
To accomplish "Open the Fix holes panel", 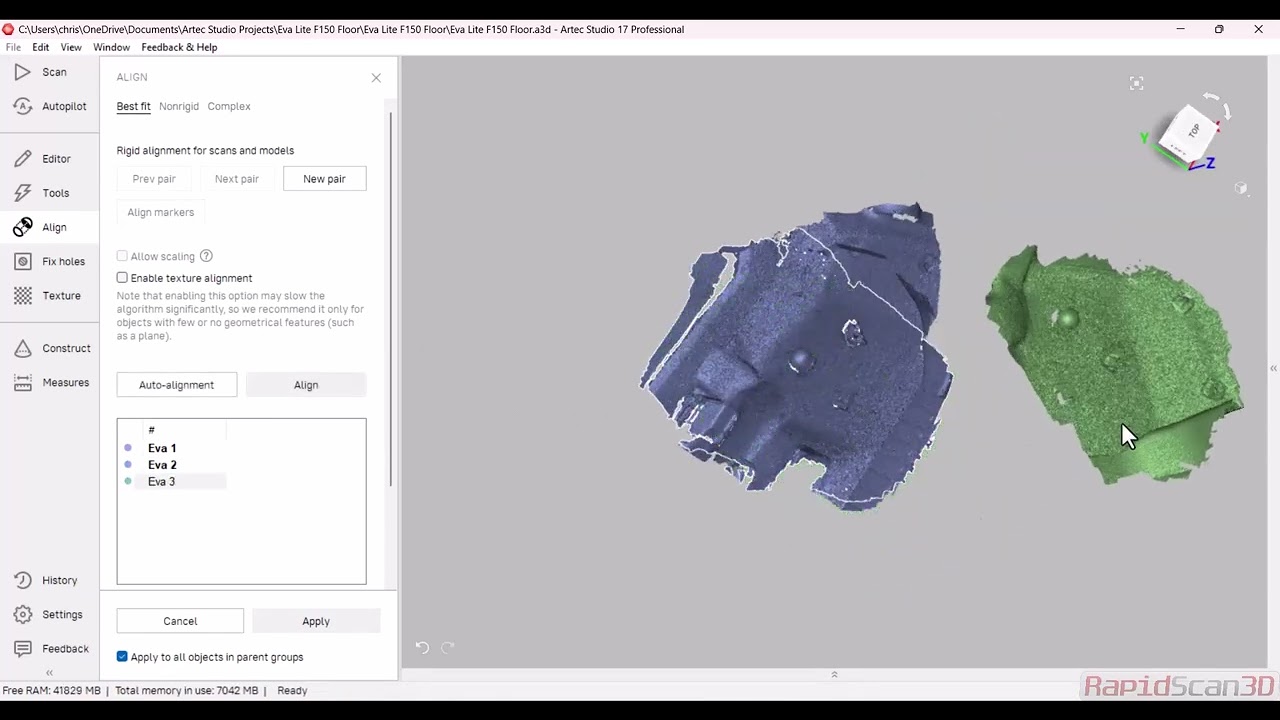I will (x=50, y=261).
